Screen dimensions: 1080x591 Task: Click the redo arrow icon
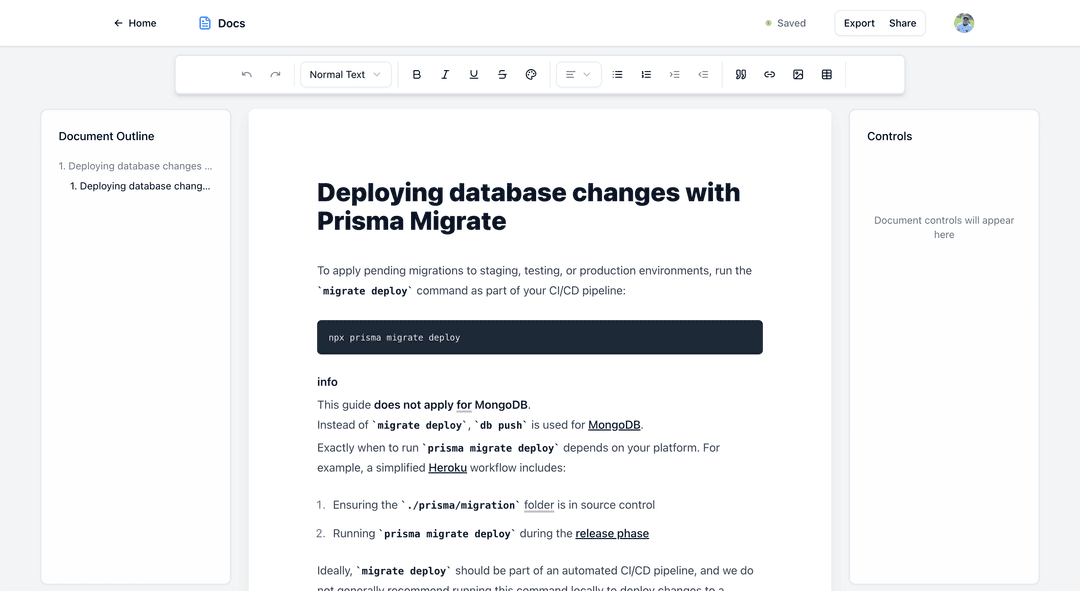pos(275,75)
